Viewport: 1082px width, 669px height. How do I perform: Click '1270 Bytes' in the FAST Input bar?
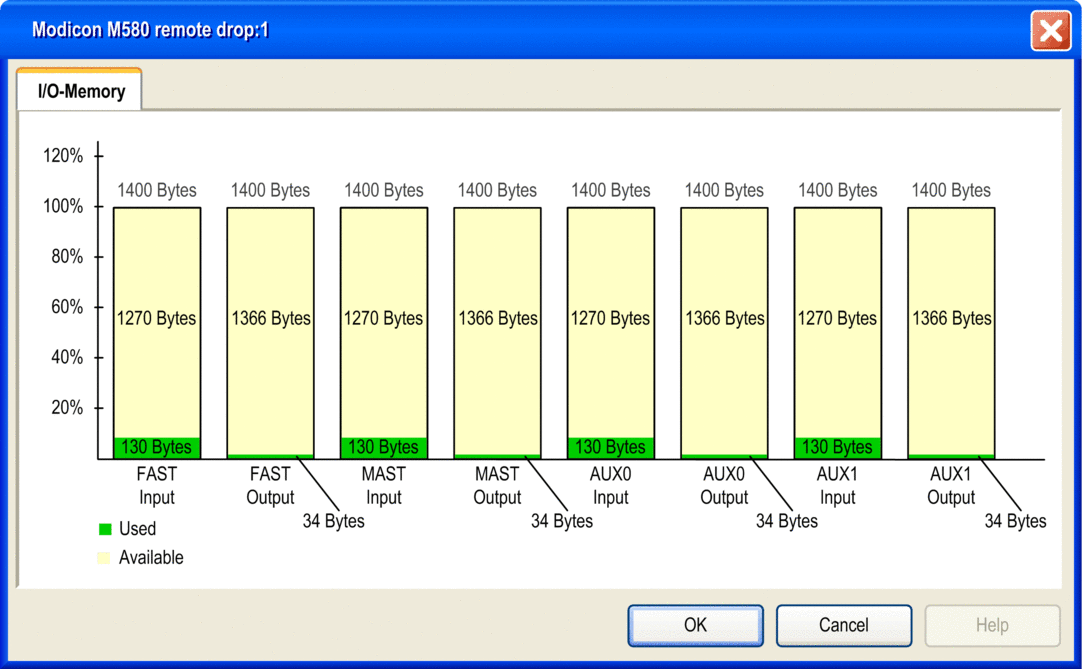157,318
